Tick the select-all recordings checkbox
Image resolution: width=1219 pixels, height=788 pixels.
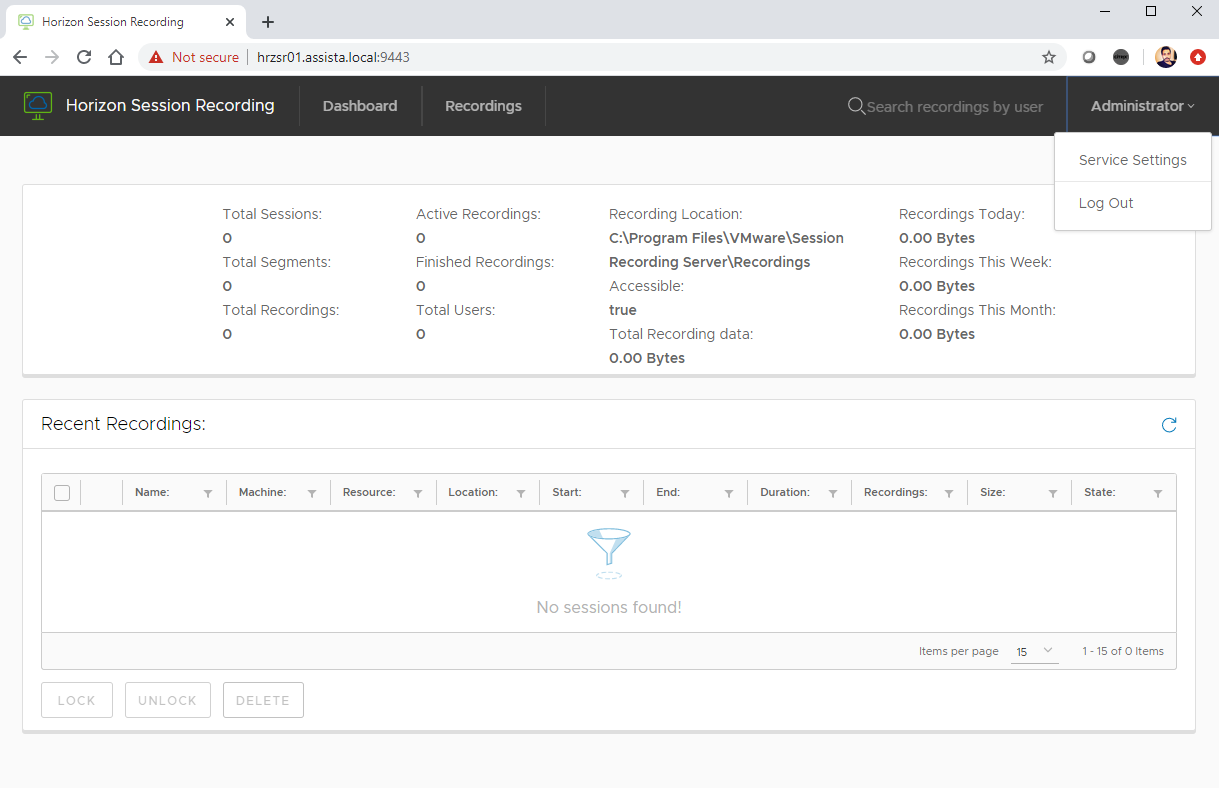click(62, 493)
